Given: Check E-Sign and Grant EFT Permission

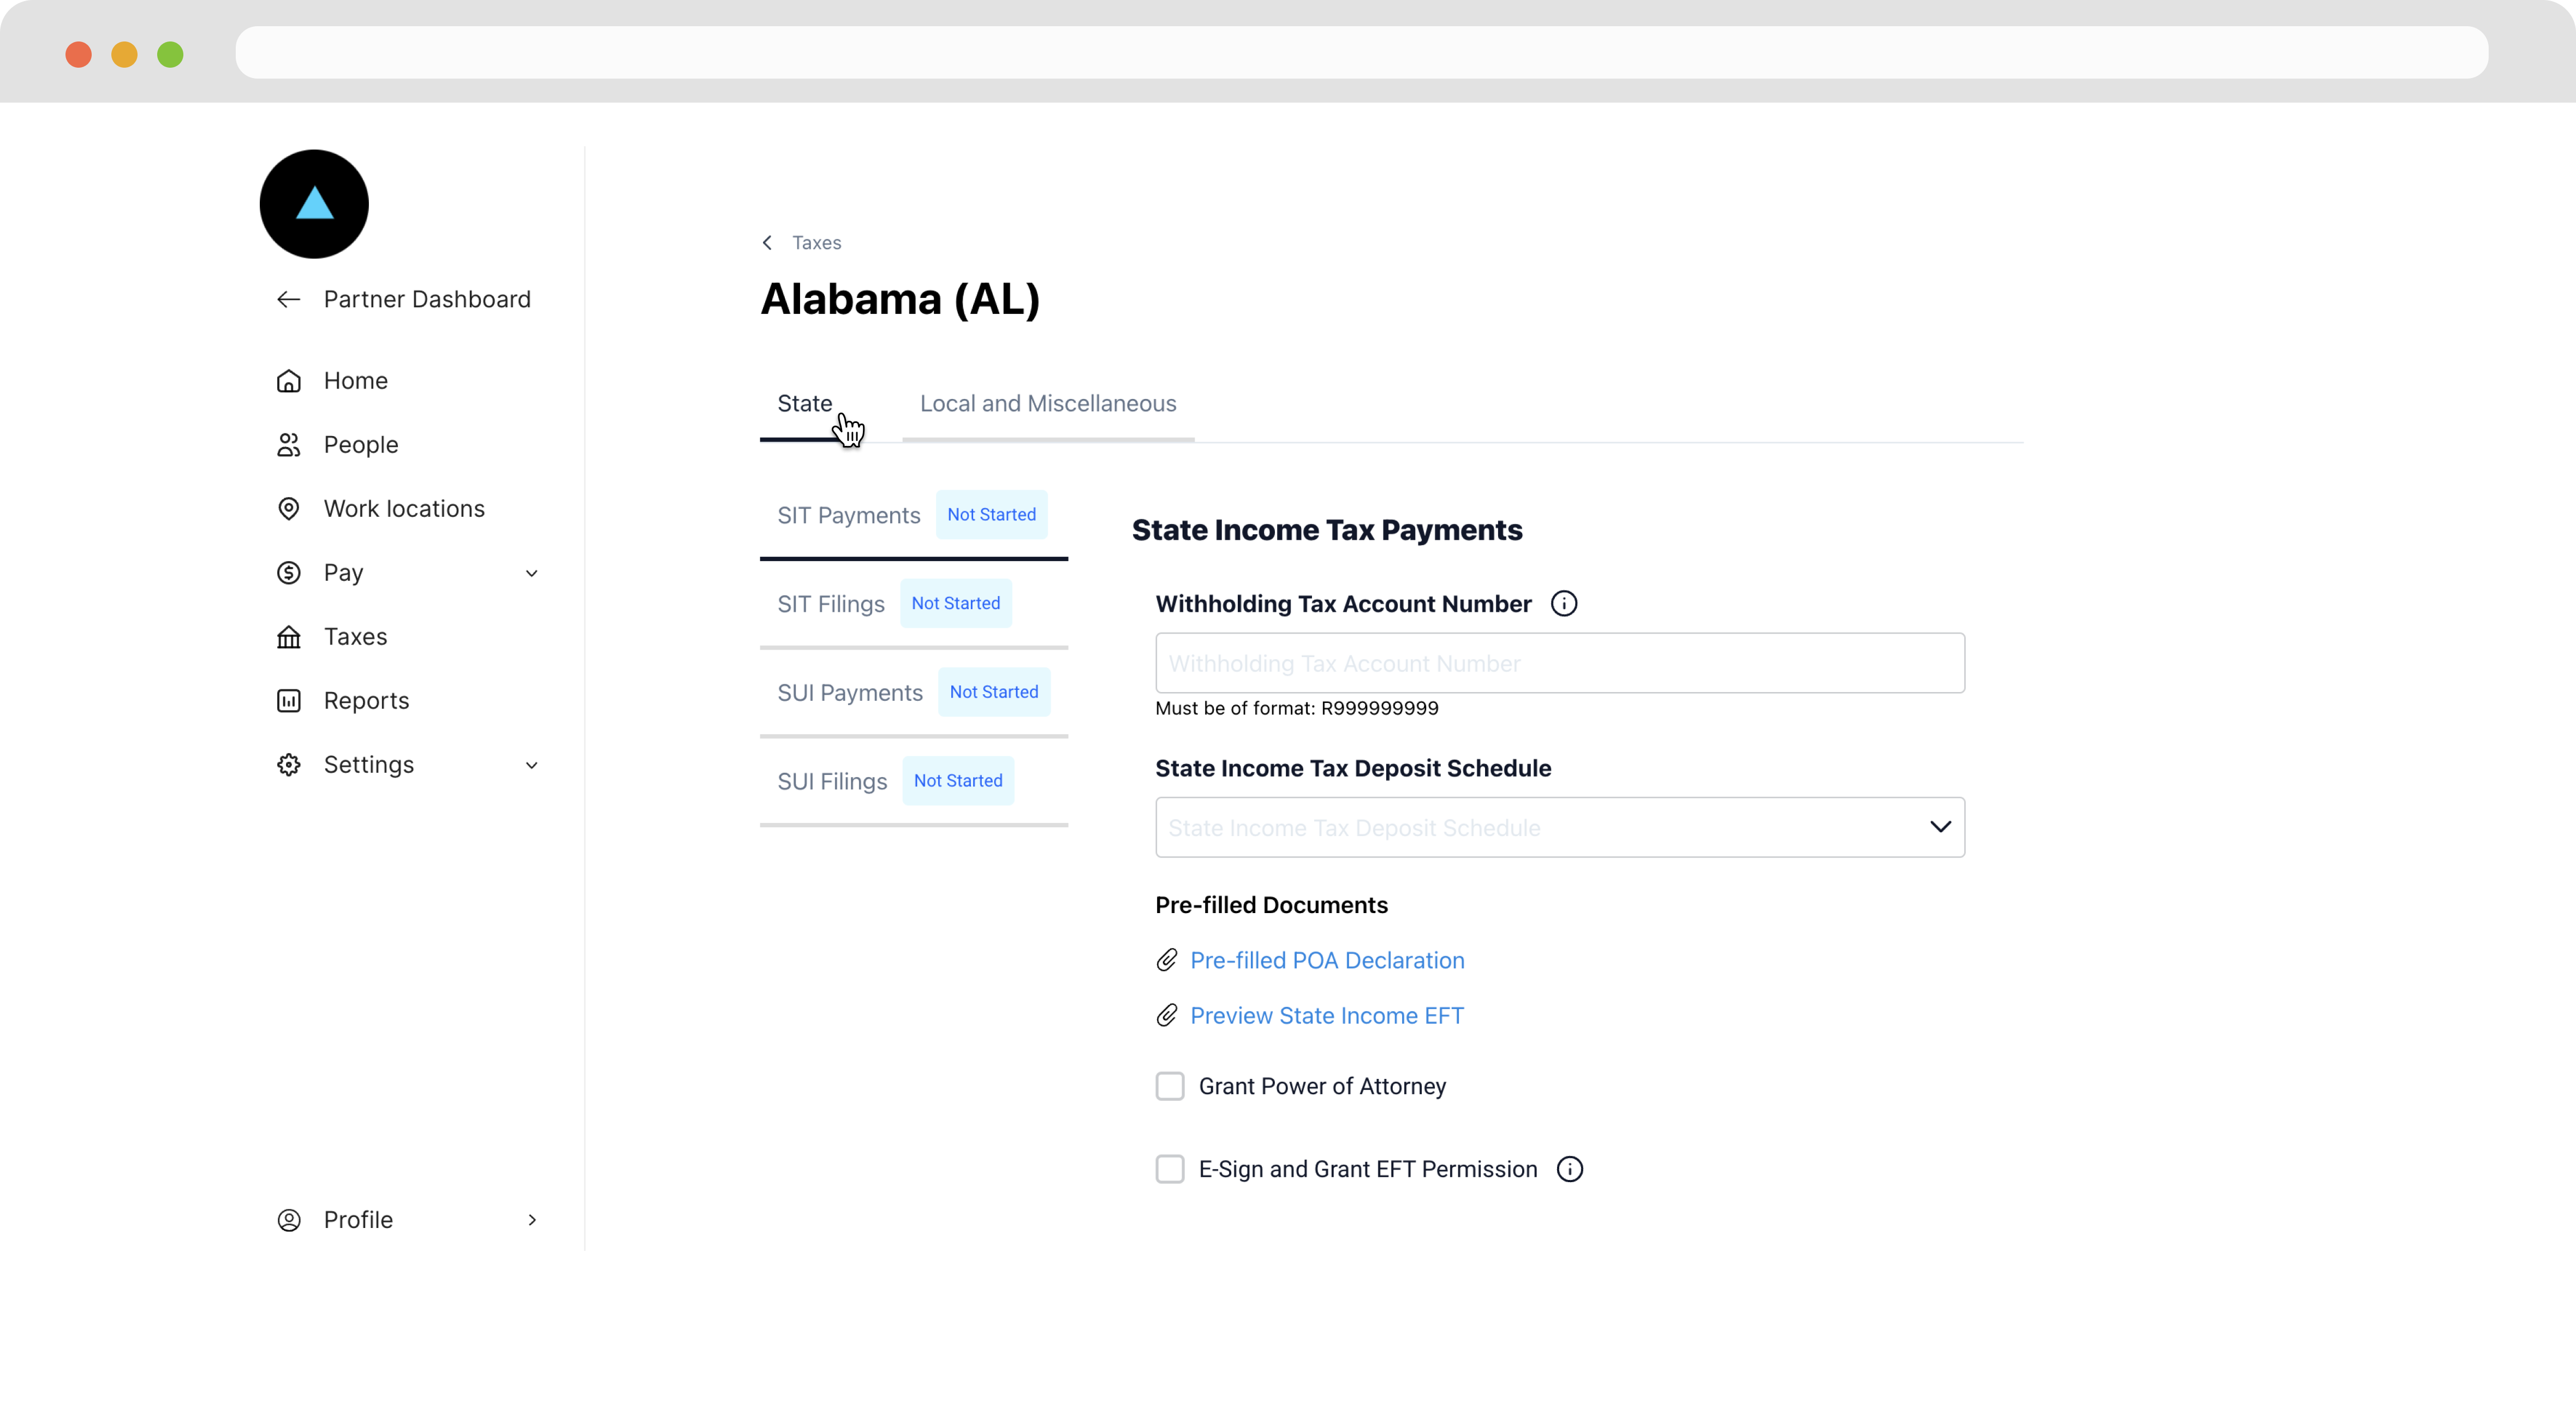Looking at the screenshot, I should click(x=1170, y=1169).
